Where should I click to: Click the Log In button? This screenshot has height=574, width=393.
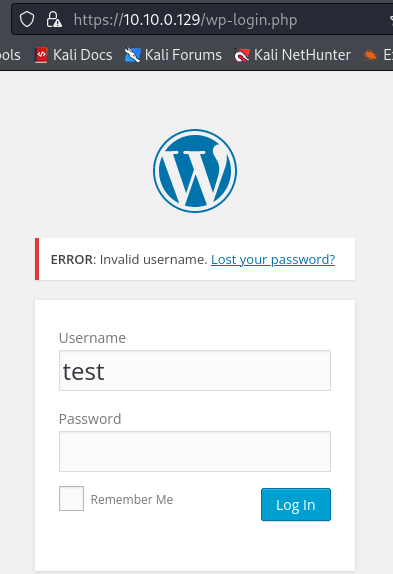[x=296, y=504]
